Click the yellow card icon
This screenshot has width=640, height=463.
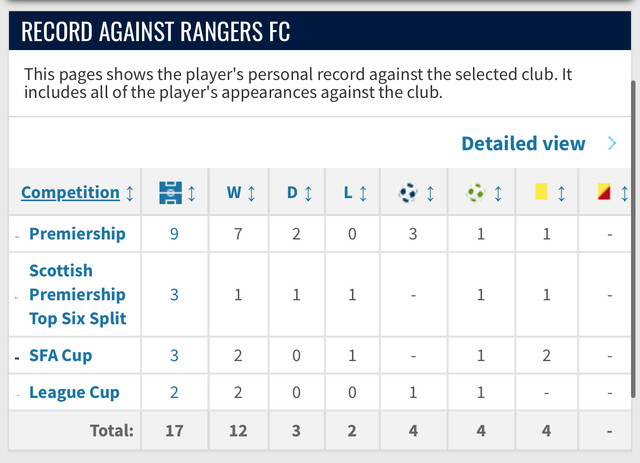pyautogui.click(x=541, y=191)
